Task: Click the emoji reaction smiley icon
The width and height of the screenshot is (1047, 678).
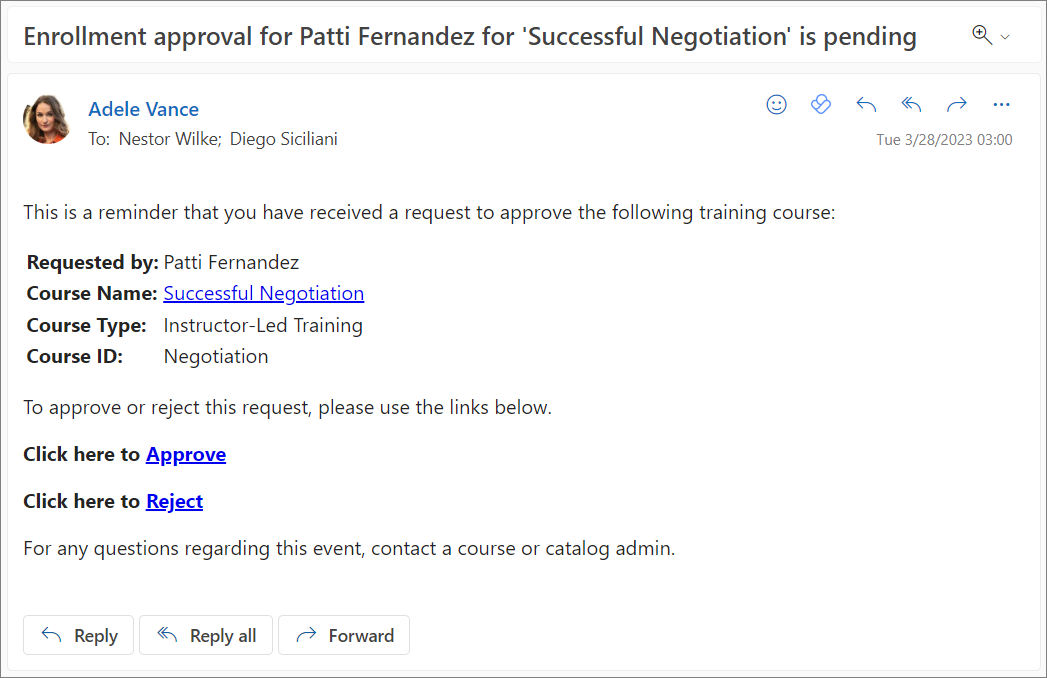Action: 776,105
